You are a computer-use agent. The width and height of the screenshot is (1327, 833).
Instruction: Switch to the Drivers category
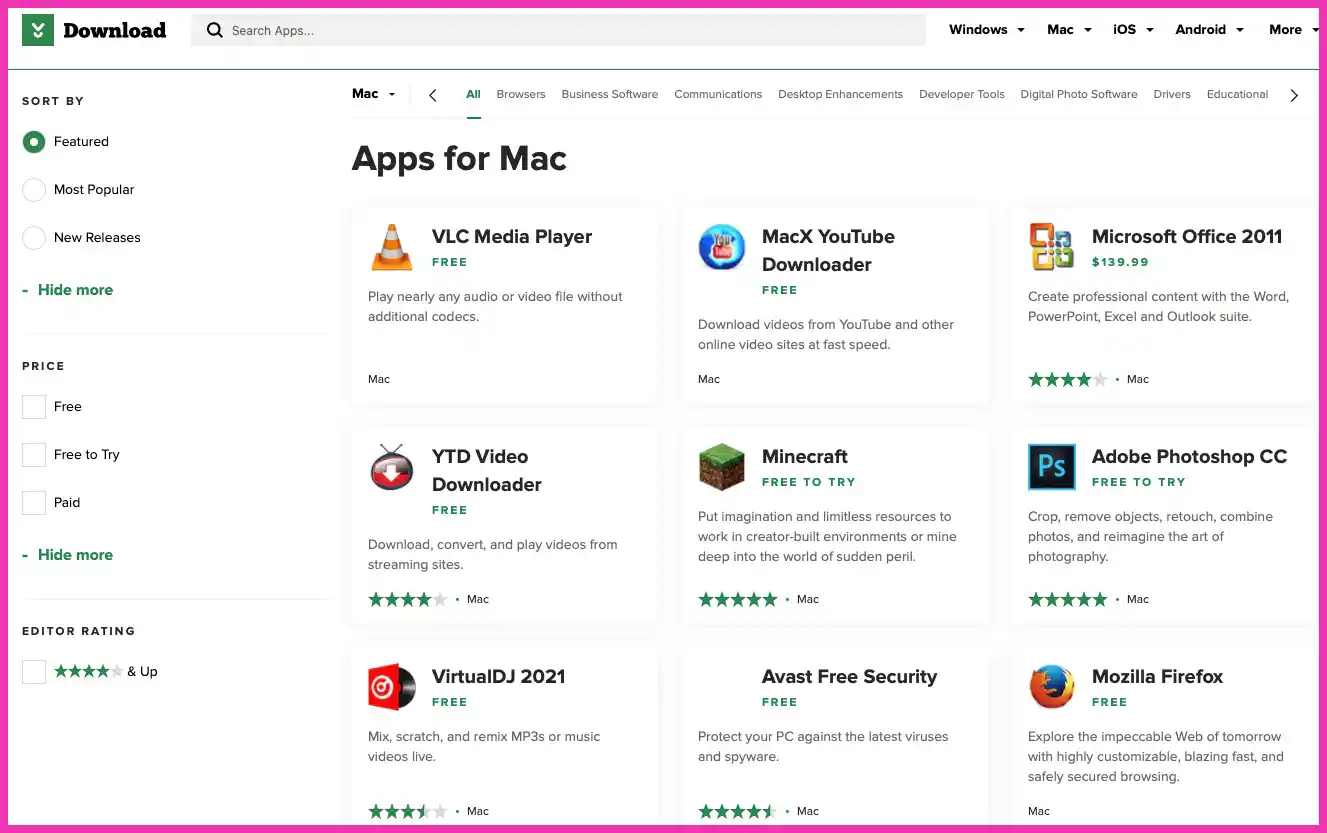pos(1172,94)
